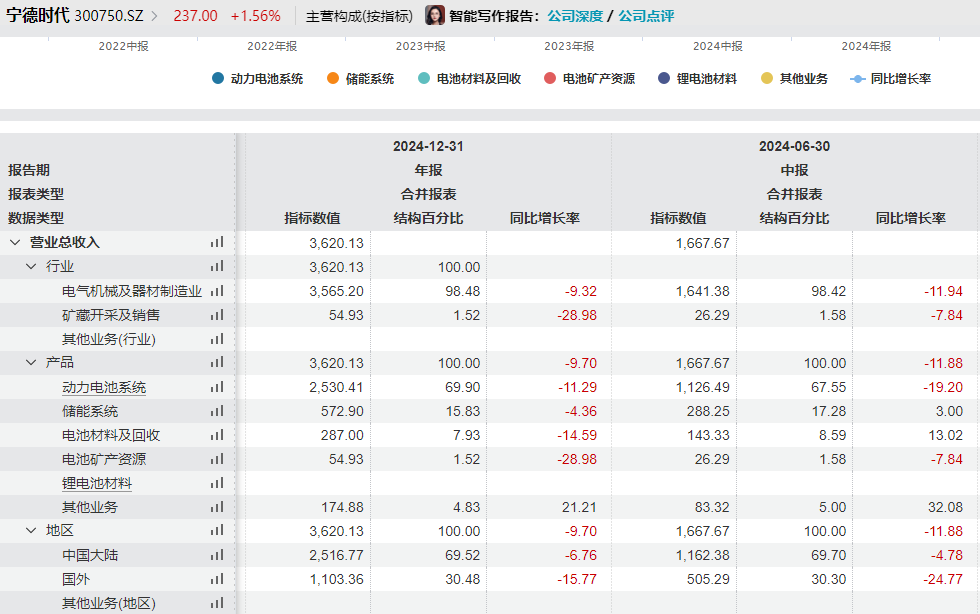Click 2024-12-31 report period header
The width and height of the screenshot is (980, 614).
click(428, 146)
